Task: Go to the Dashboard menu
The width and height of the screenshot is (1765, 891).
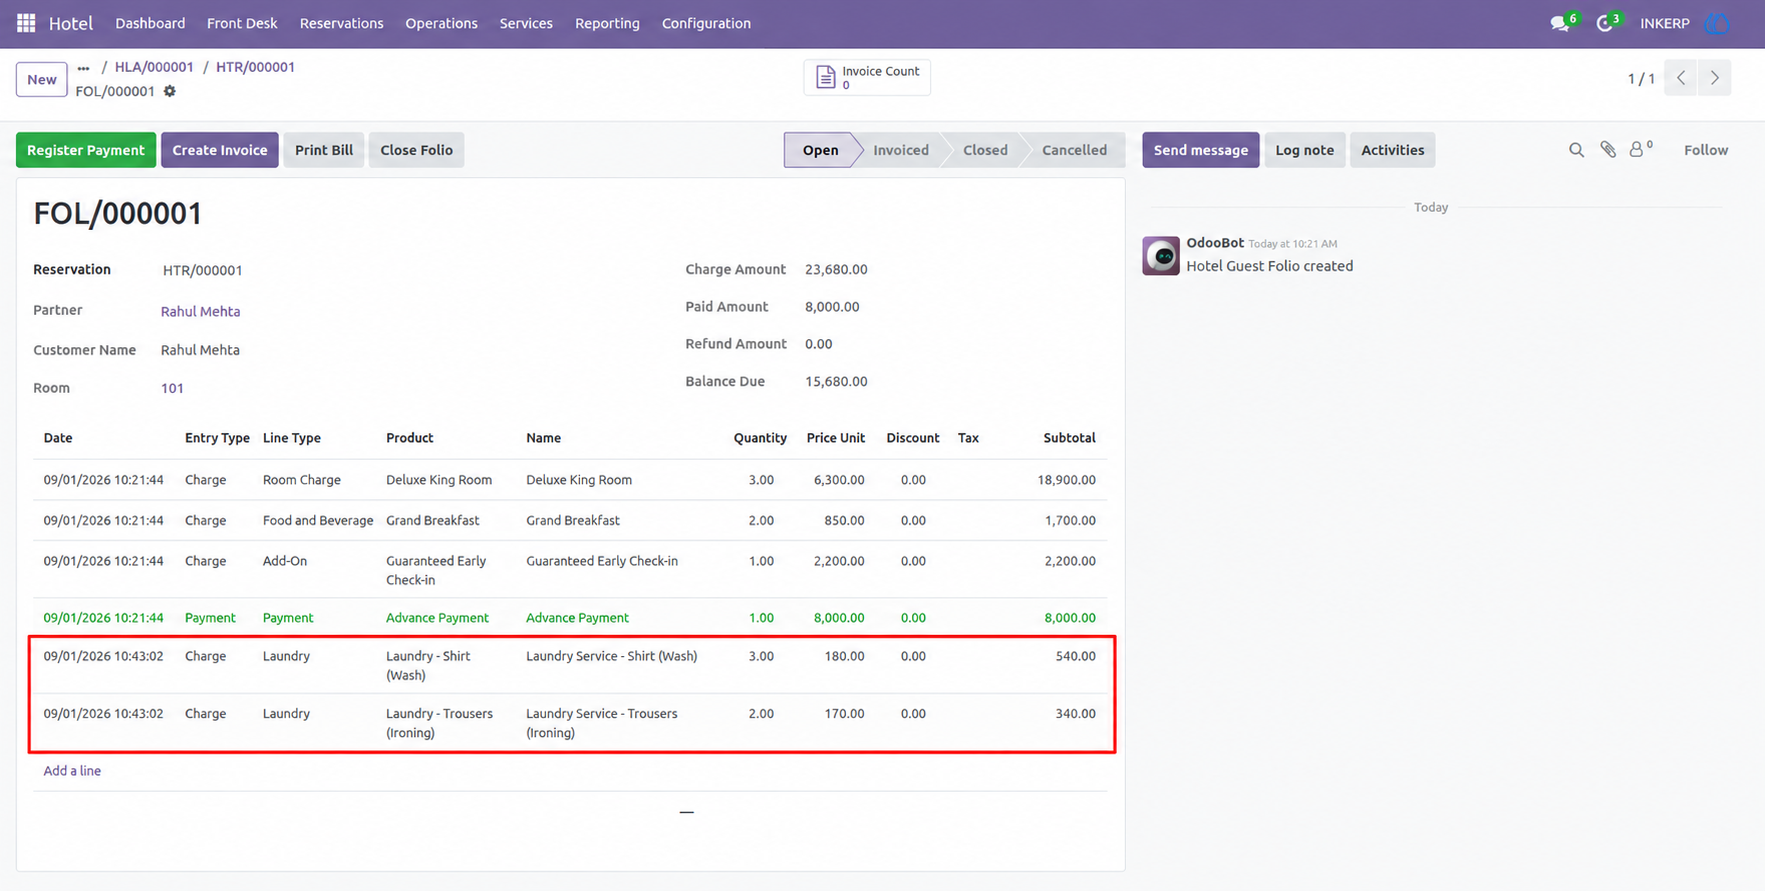Action: pyautogui.click(x=150, y=23)
